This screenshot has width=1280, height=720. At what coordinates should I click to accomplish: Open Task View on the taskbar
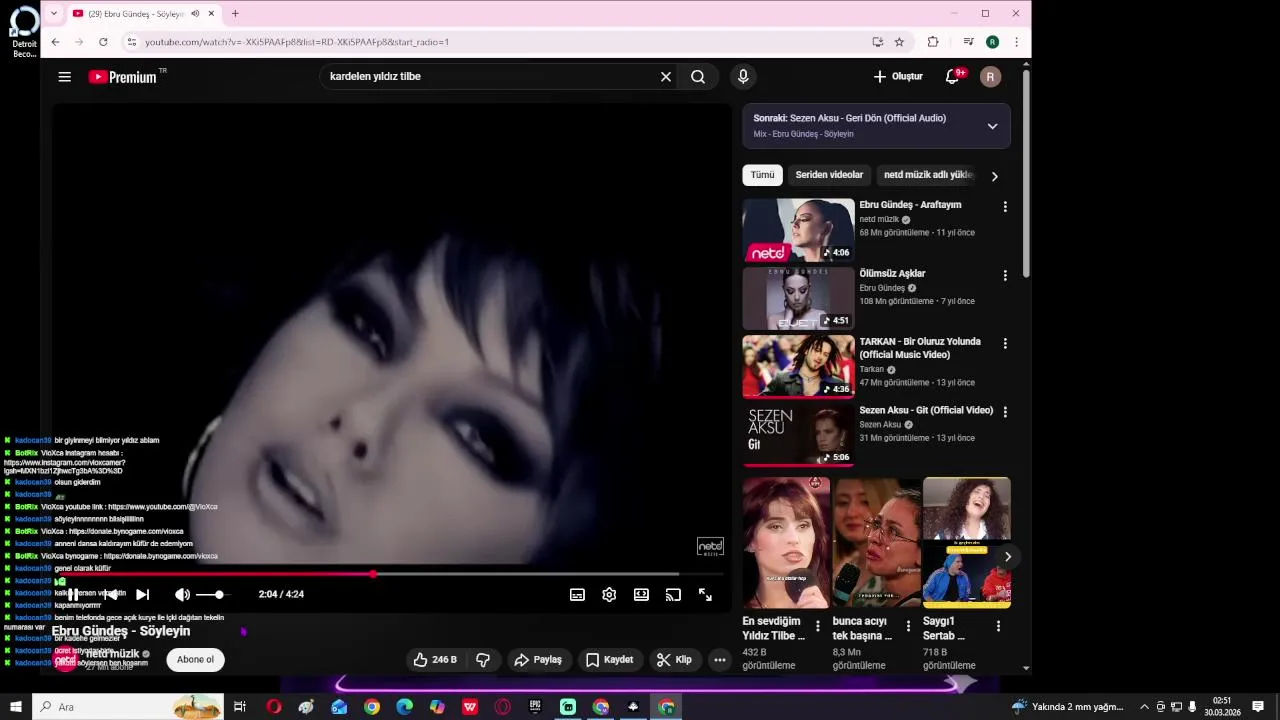pos(240,707)
